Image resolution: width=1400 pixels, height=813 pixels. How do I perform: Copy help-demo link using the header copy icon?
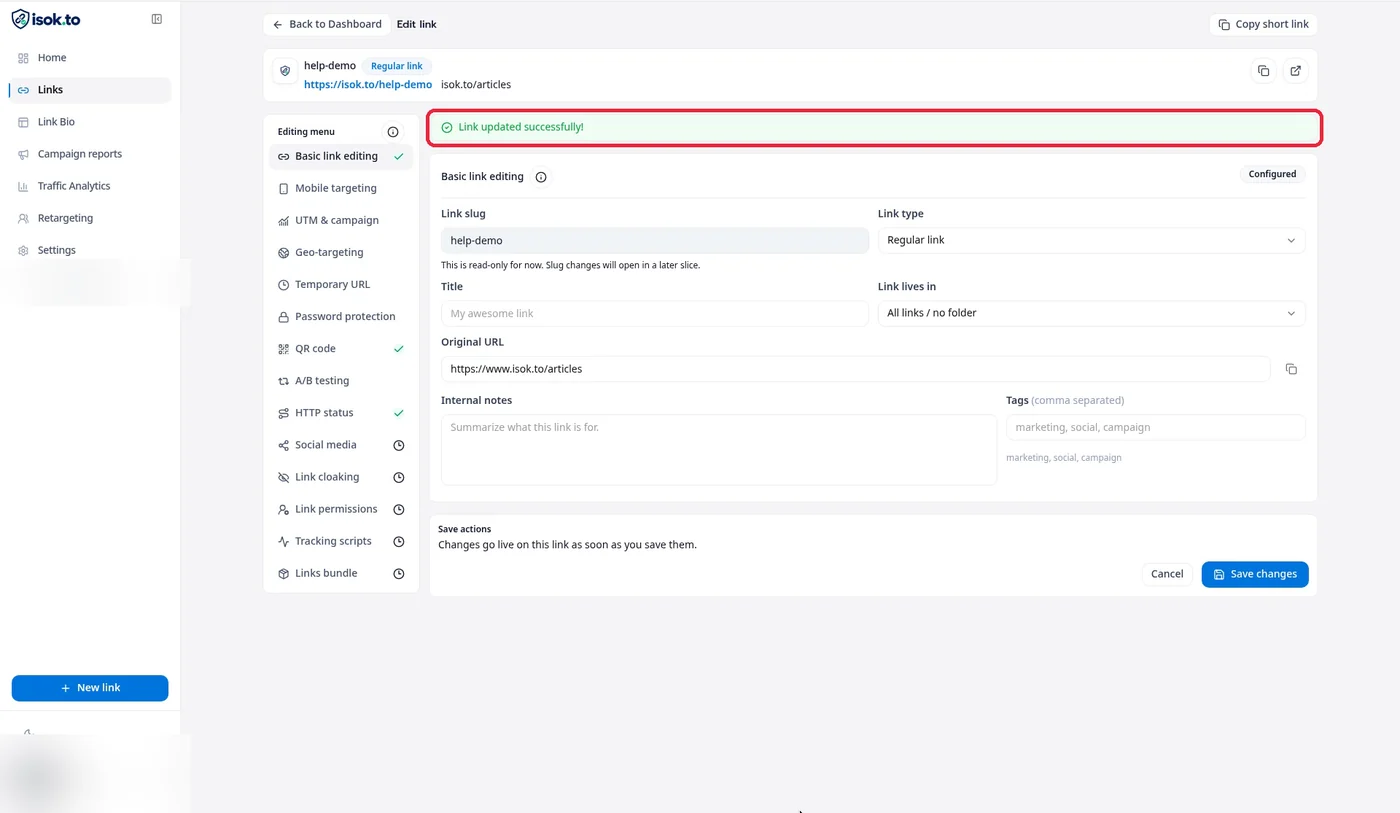tap(1263, 71)
